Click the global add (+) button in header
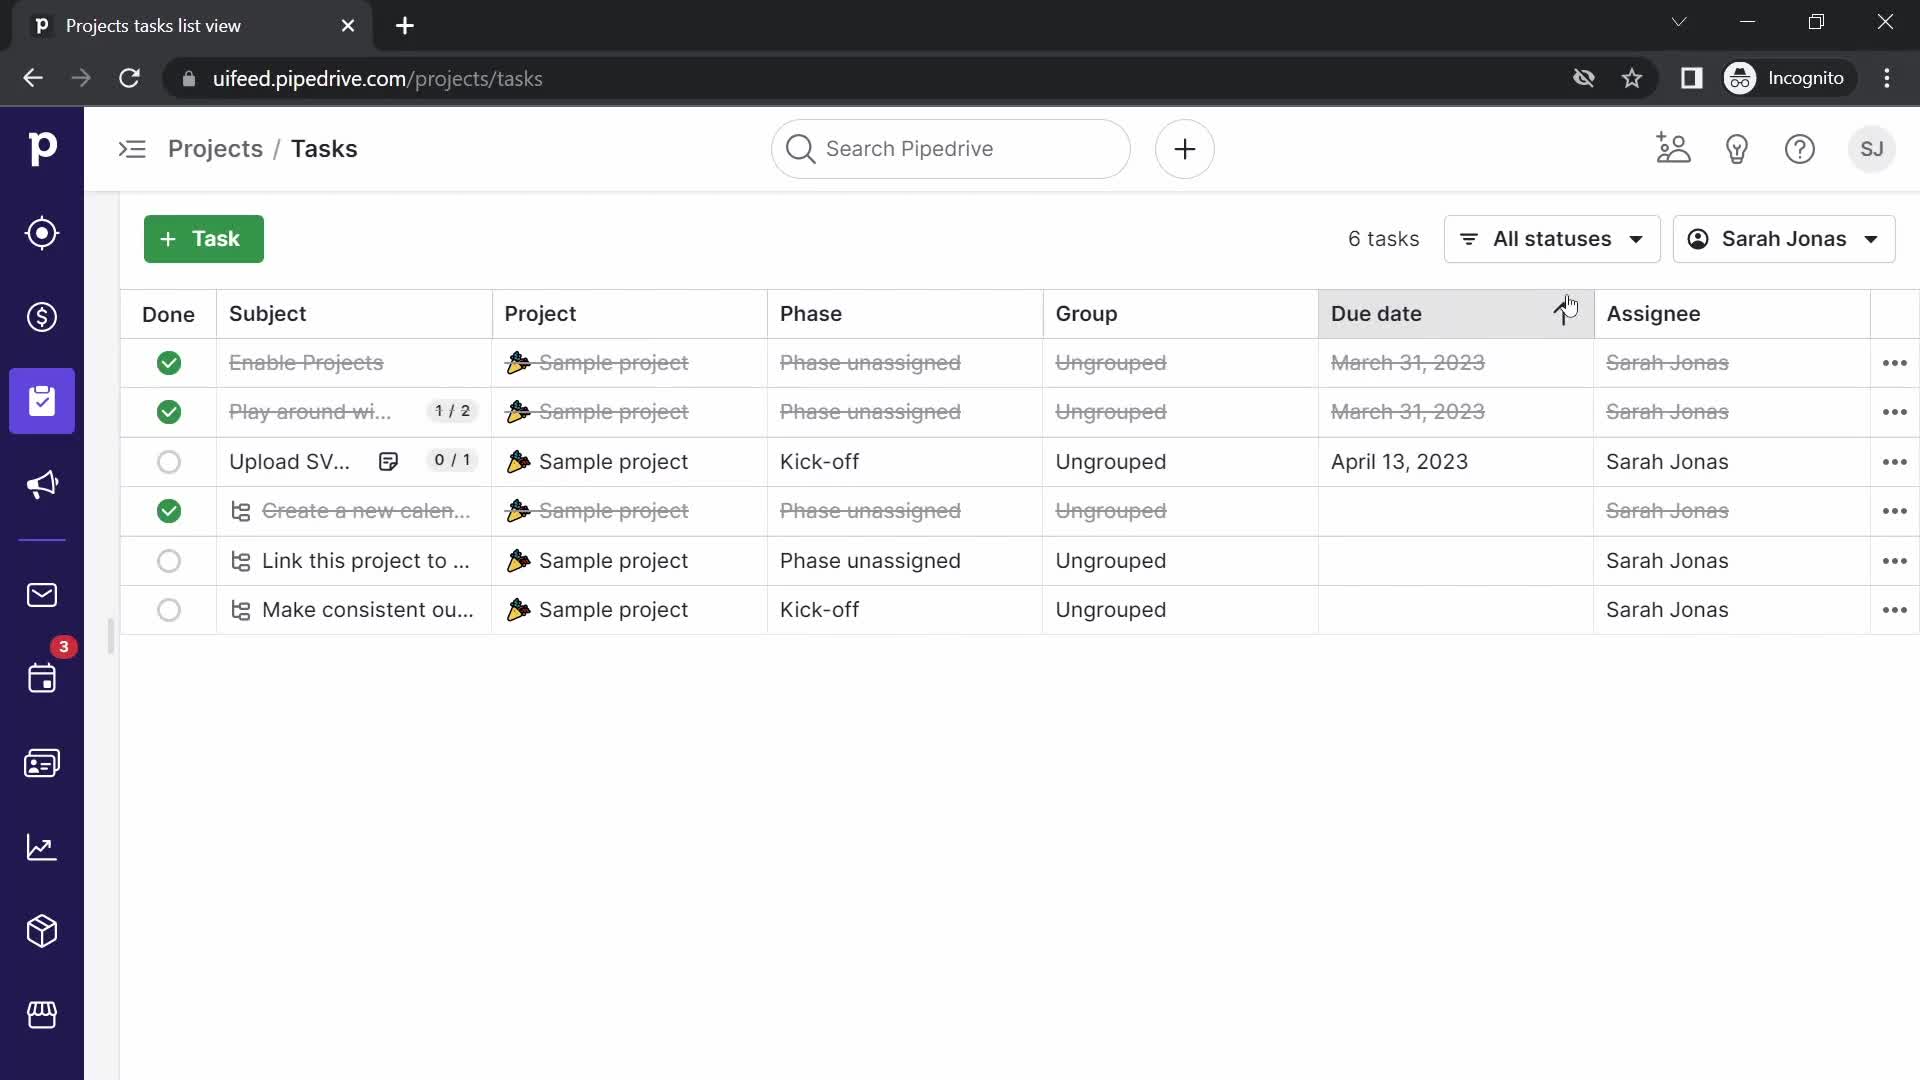 click(x=1183, y=148)
